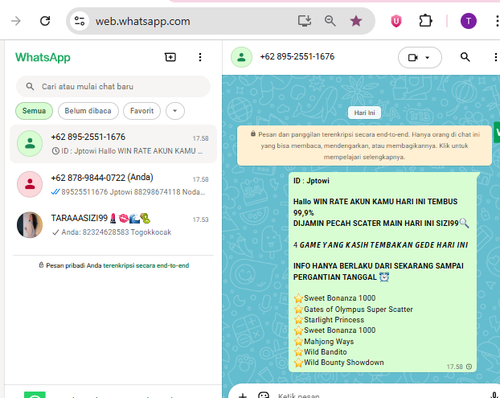Click the 'Cari atau mulai chat baru' search field
This screenshot has height=398, width=500.
[113, 86]
